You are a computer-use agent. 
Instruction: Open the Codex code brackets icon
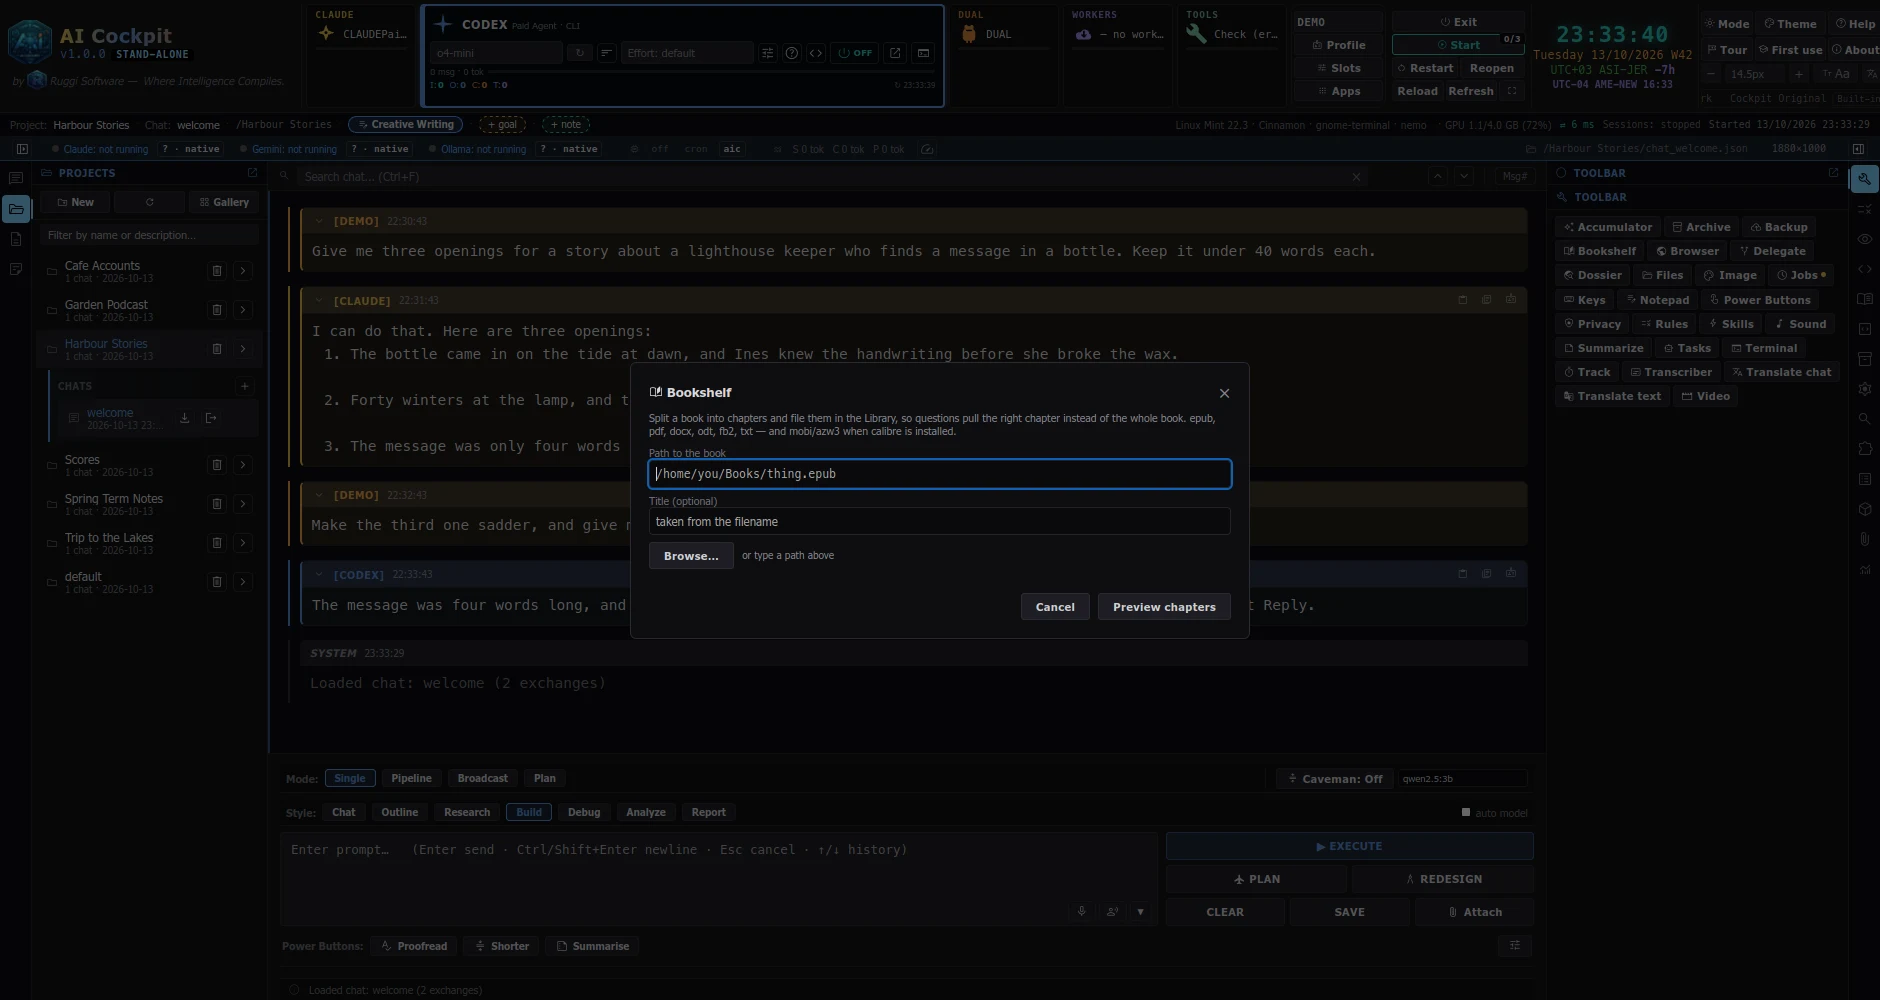click(x=816, y=53)
